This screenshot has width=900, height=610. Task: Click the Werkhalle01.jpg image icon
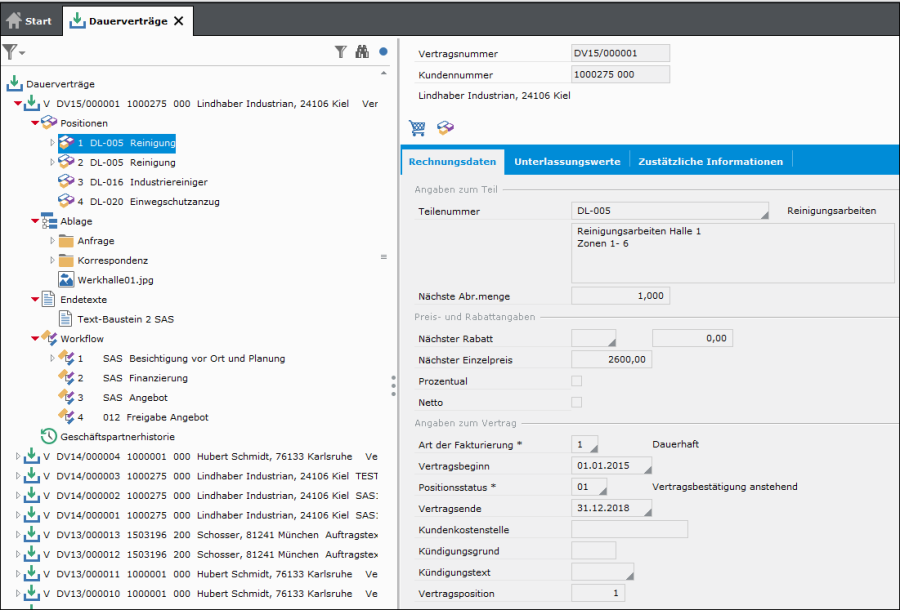pos(66,279)
